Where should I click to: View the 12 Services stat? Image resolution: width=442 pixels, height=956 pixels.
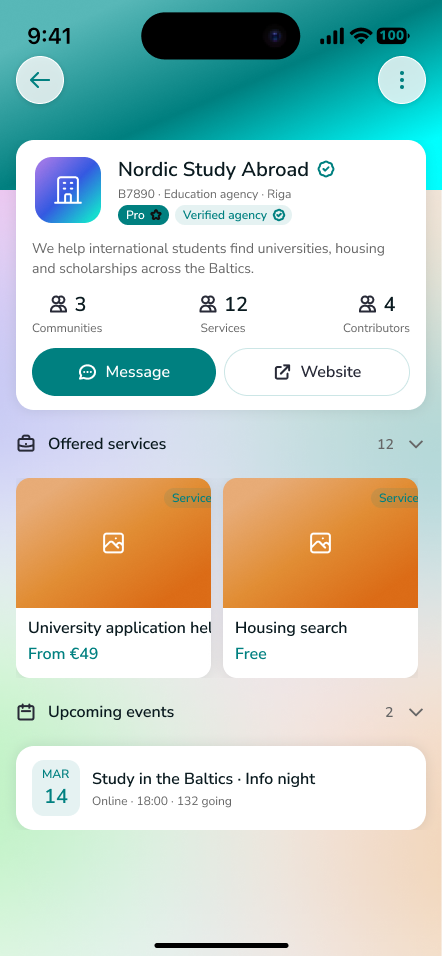point(223,314)
